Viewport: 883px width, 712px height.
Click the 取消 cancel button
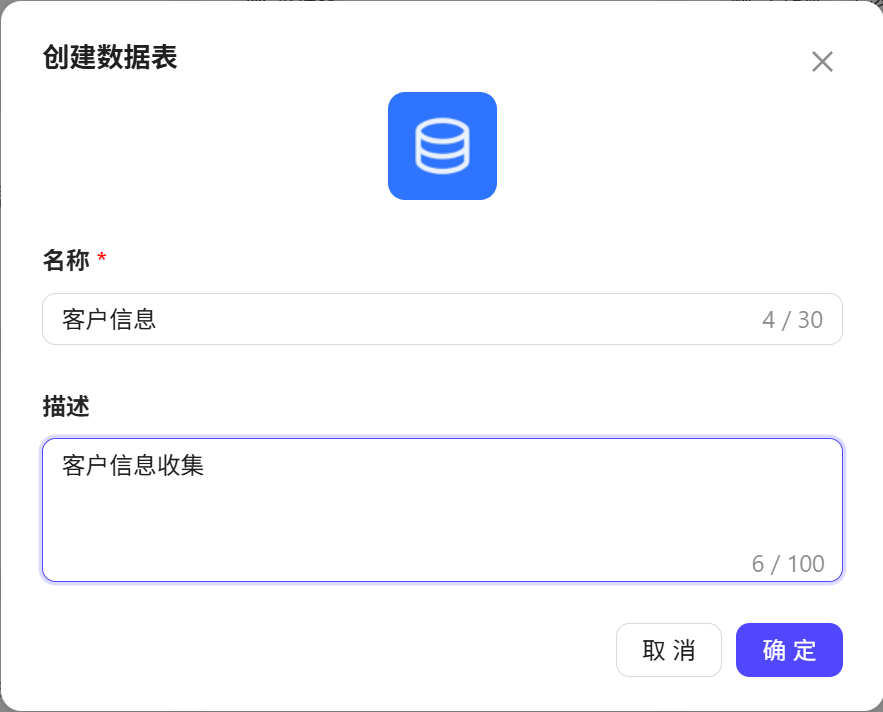(669, 650)
